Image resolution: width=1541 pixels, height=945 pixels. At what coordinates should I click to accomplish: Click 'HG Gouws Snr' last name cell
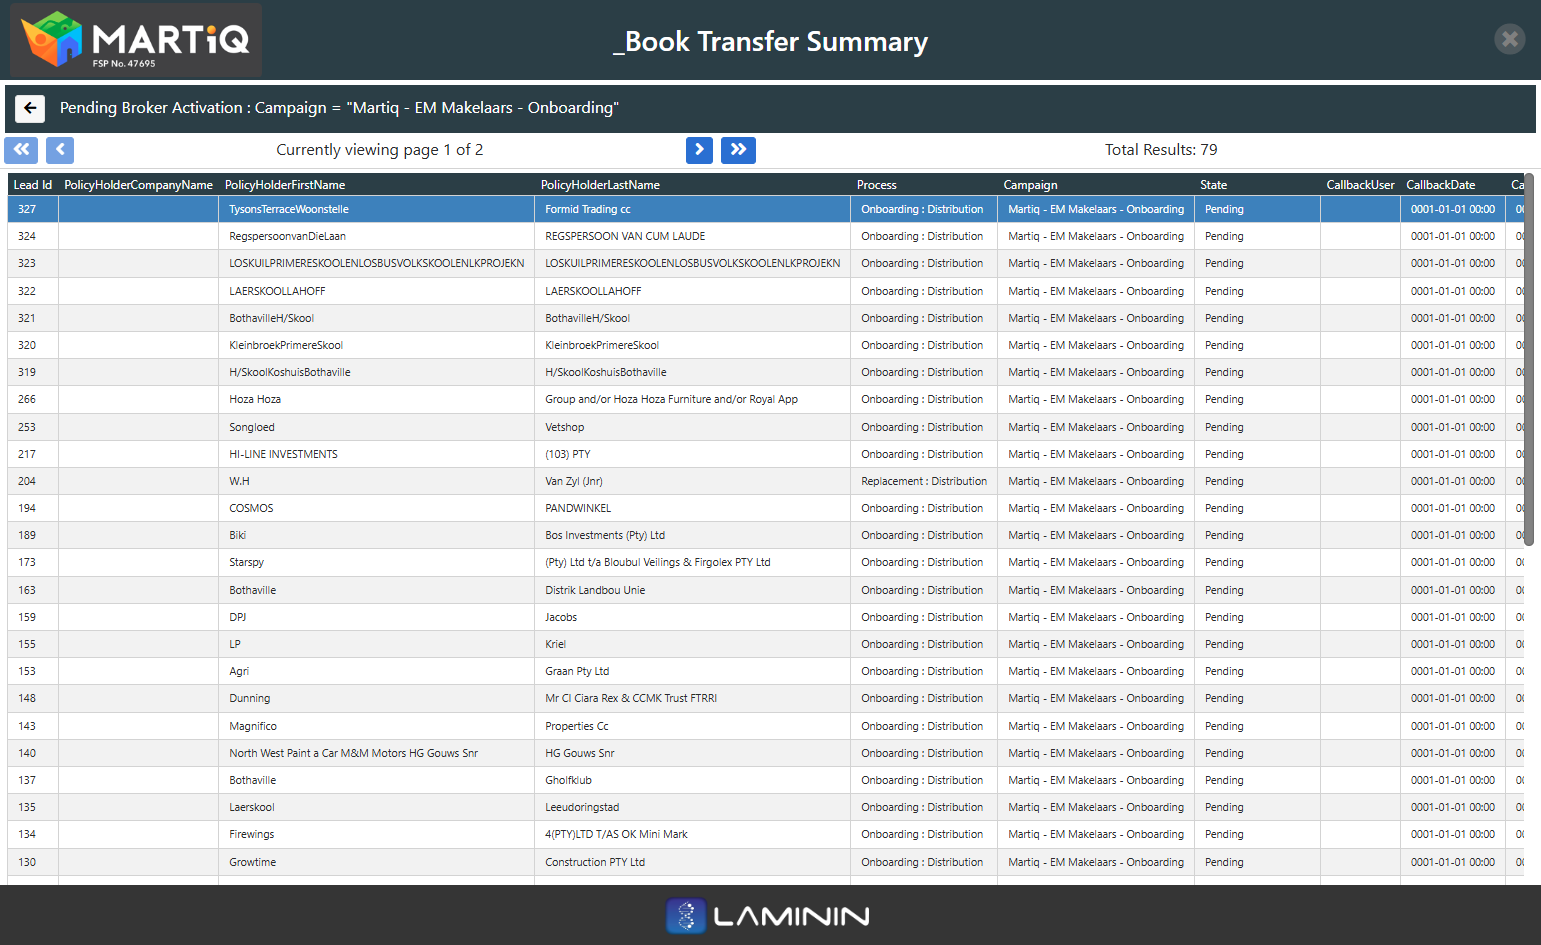(x=693, y=753)
